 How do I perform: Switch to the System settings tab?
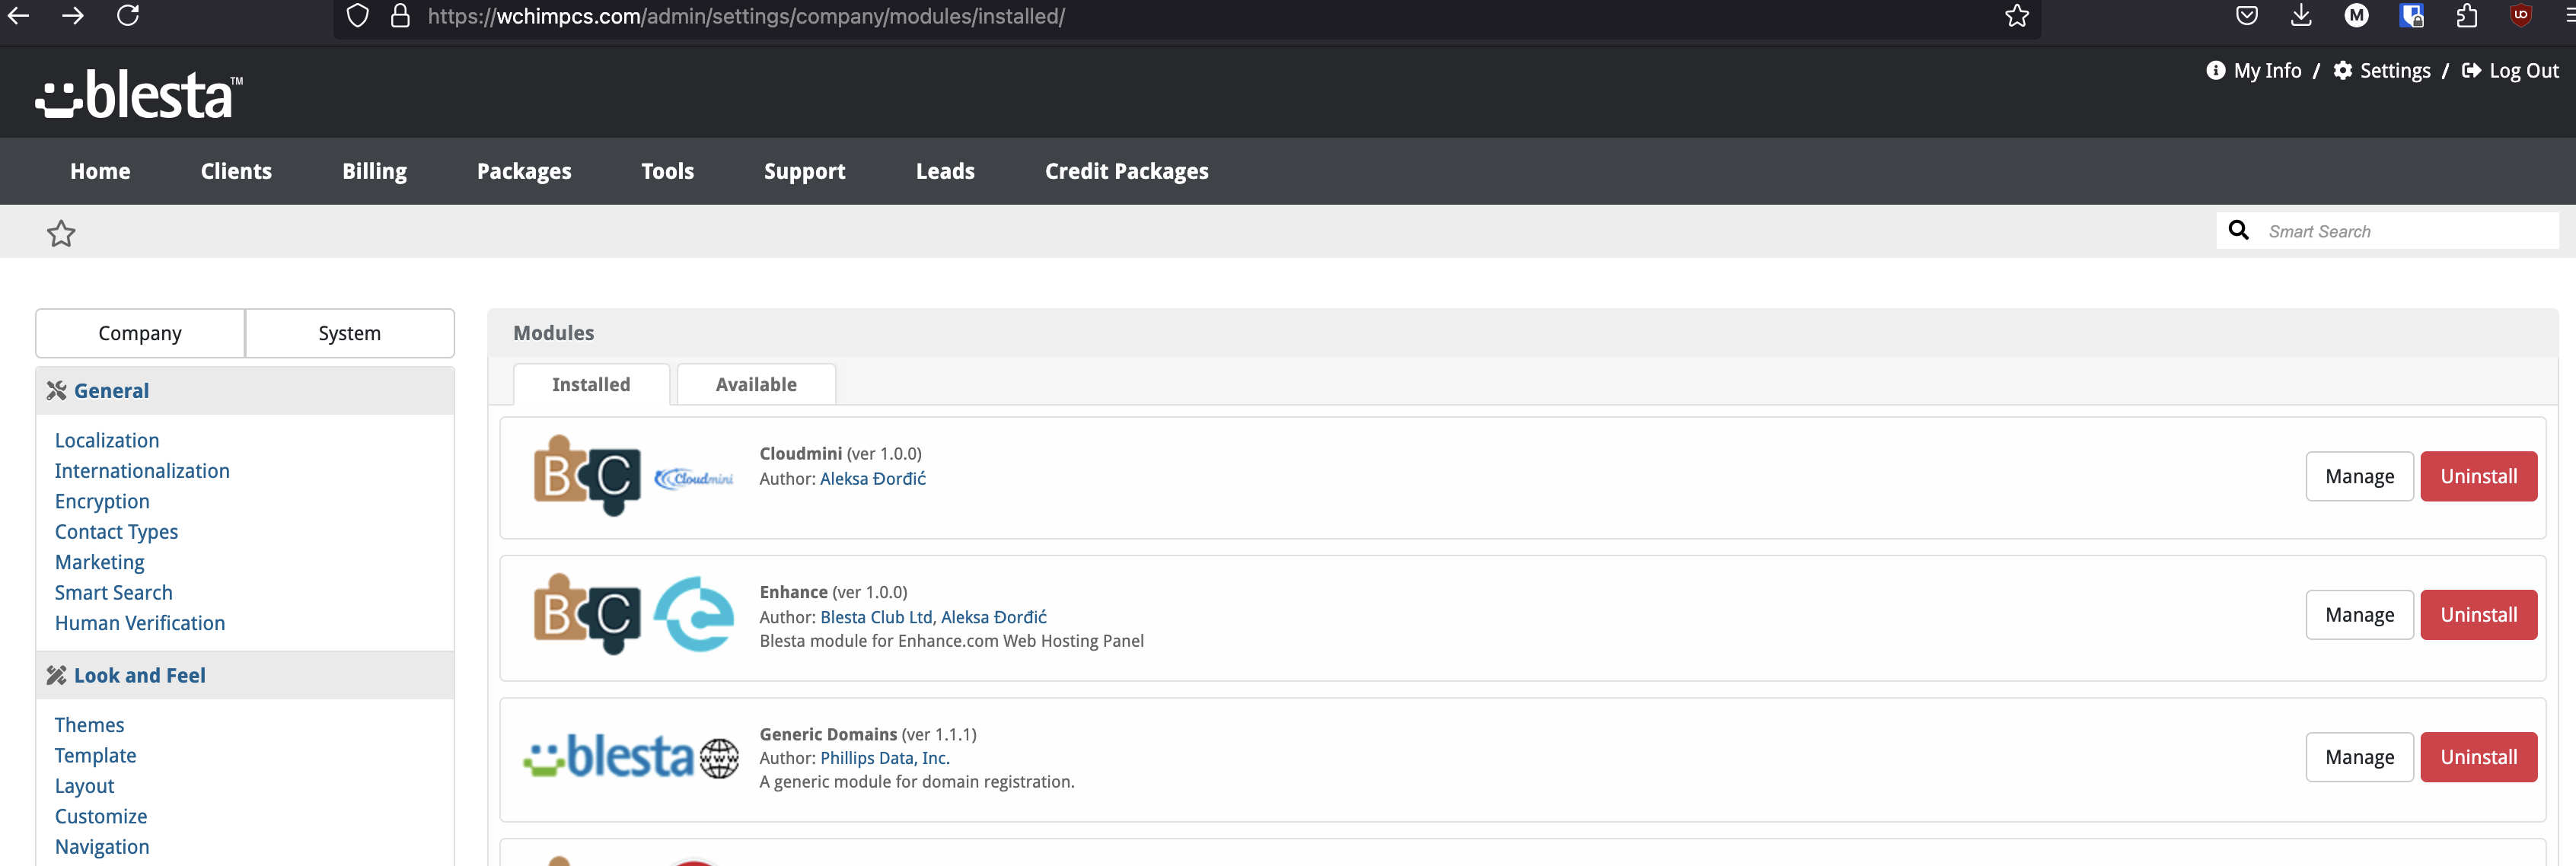point(349,333)
